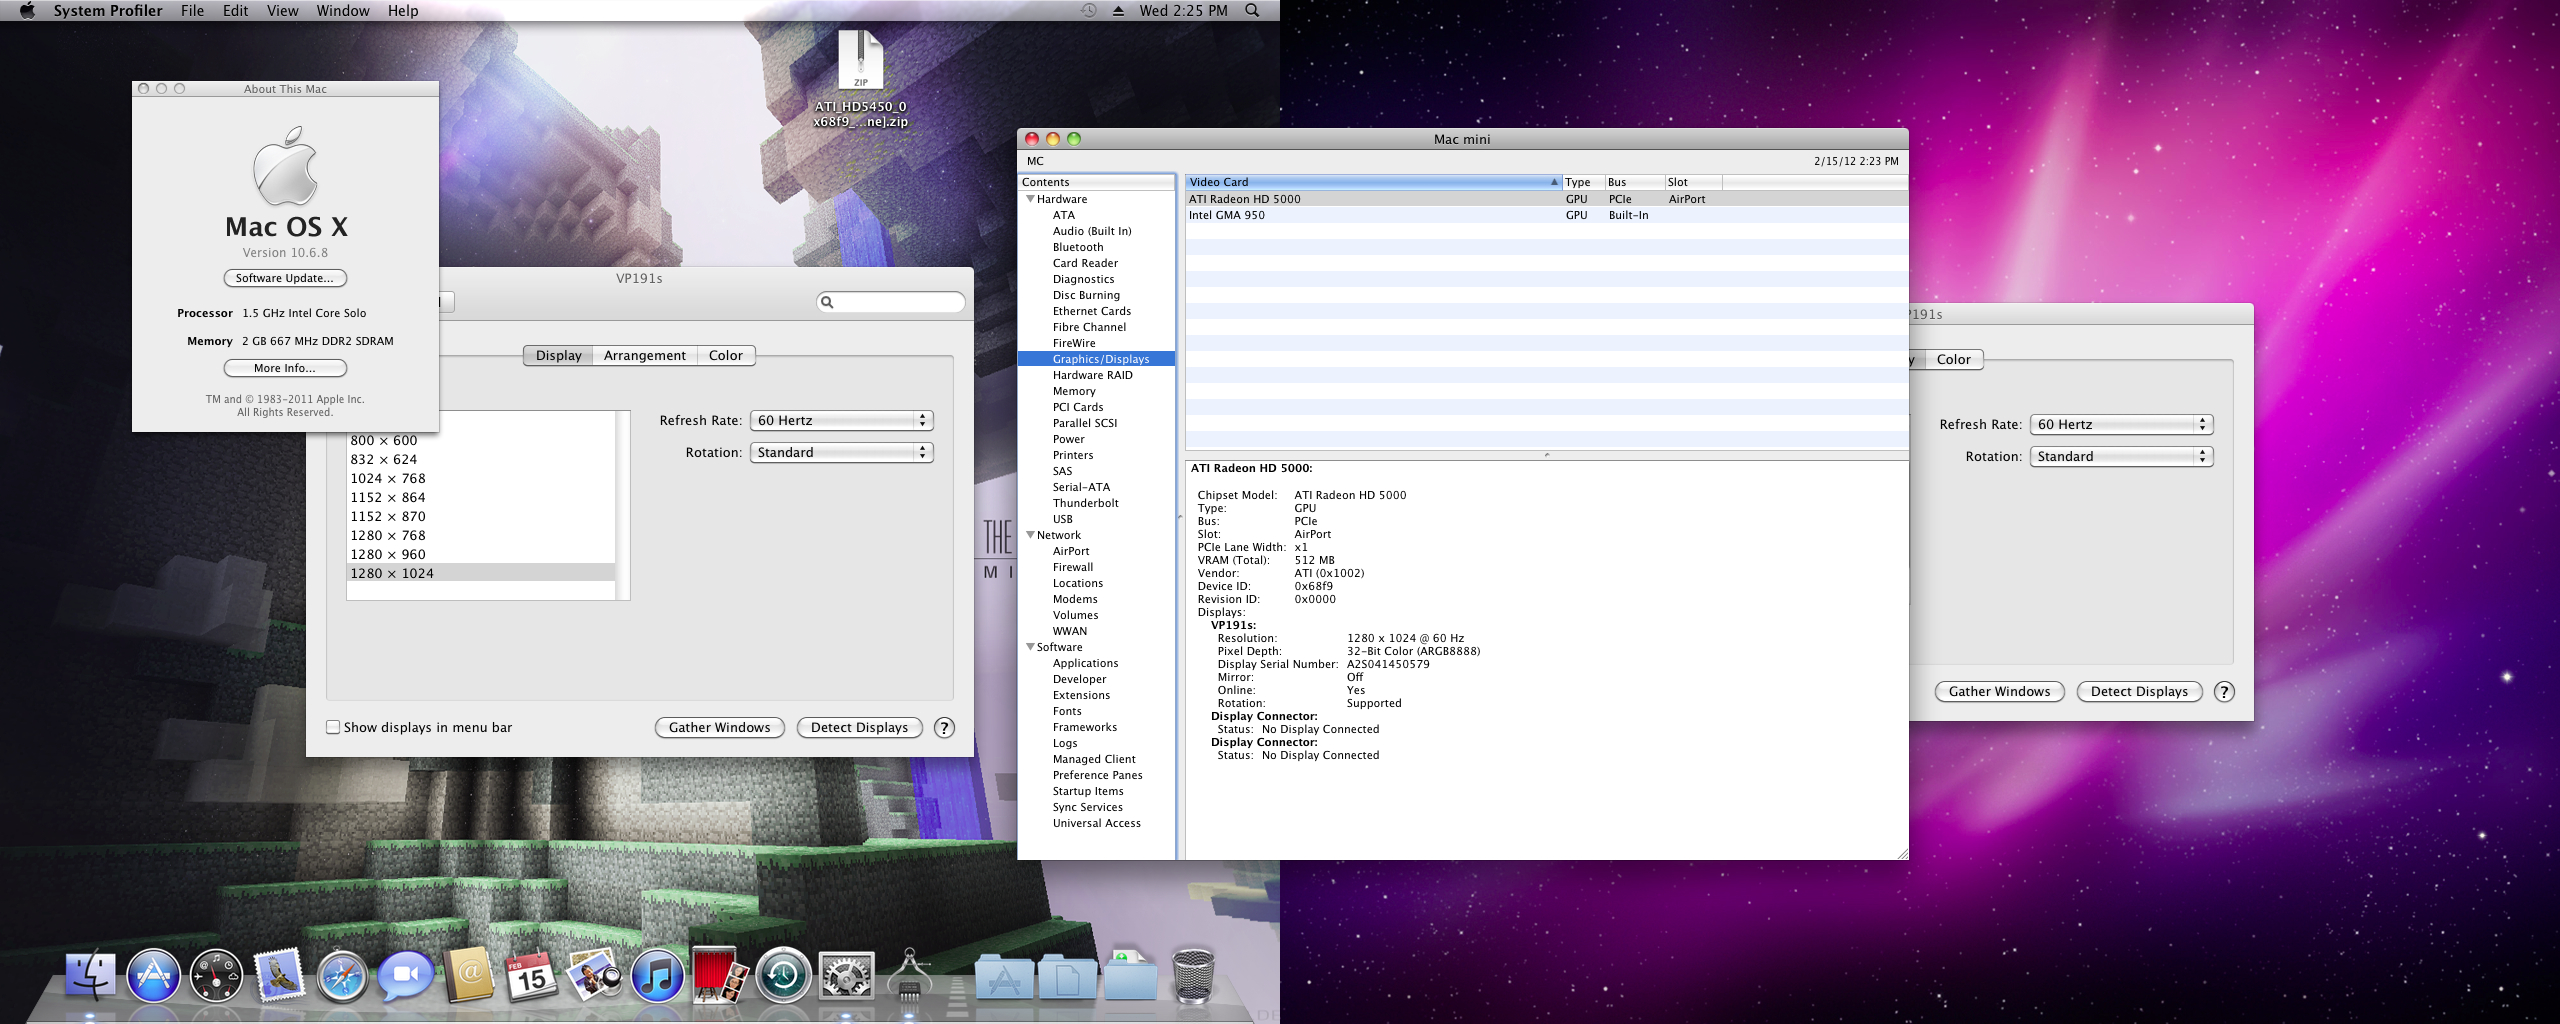Click the eject icon in menu bar

pos(1118,10)
